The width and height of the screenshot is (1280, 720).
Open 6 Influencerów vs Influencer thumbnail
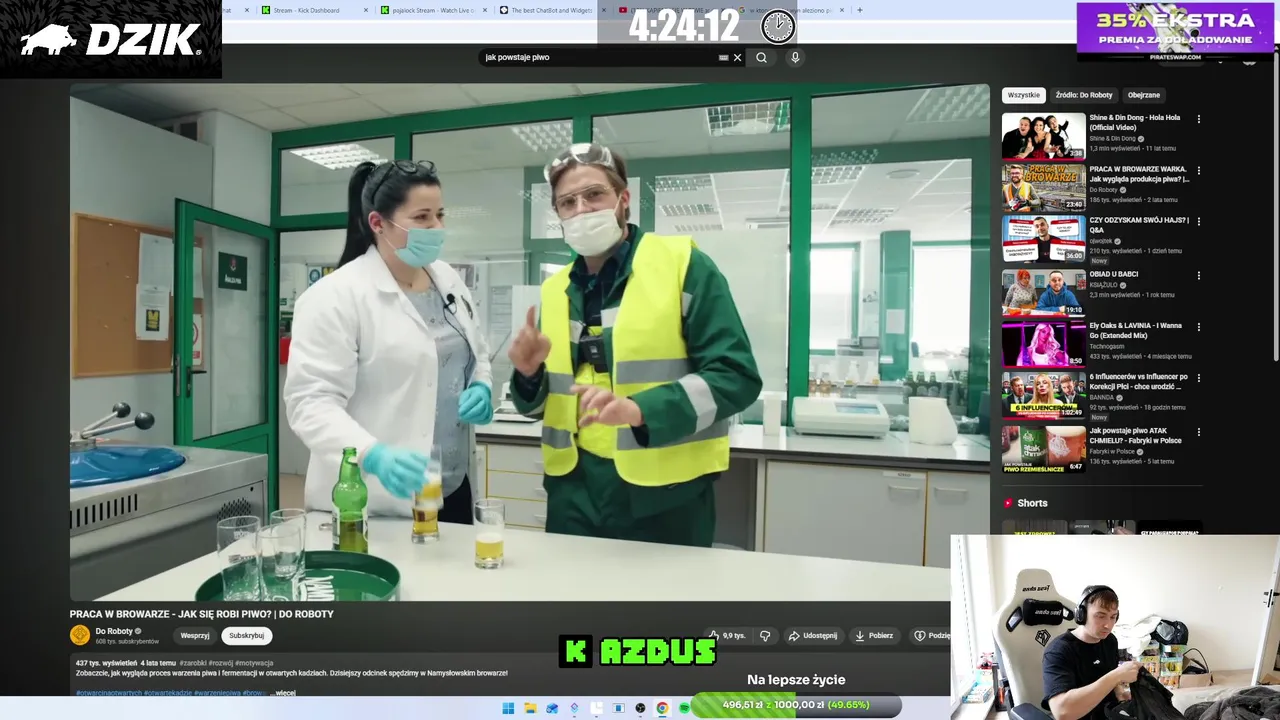point(1043,395)
